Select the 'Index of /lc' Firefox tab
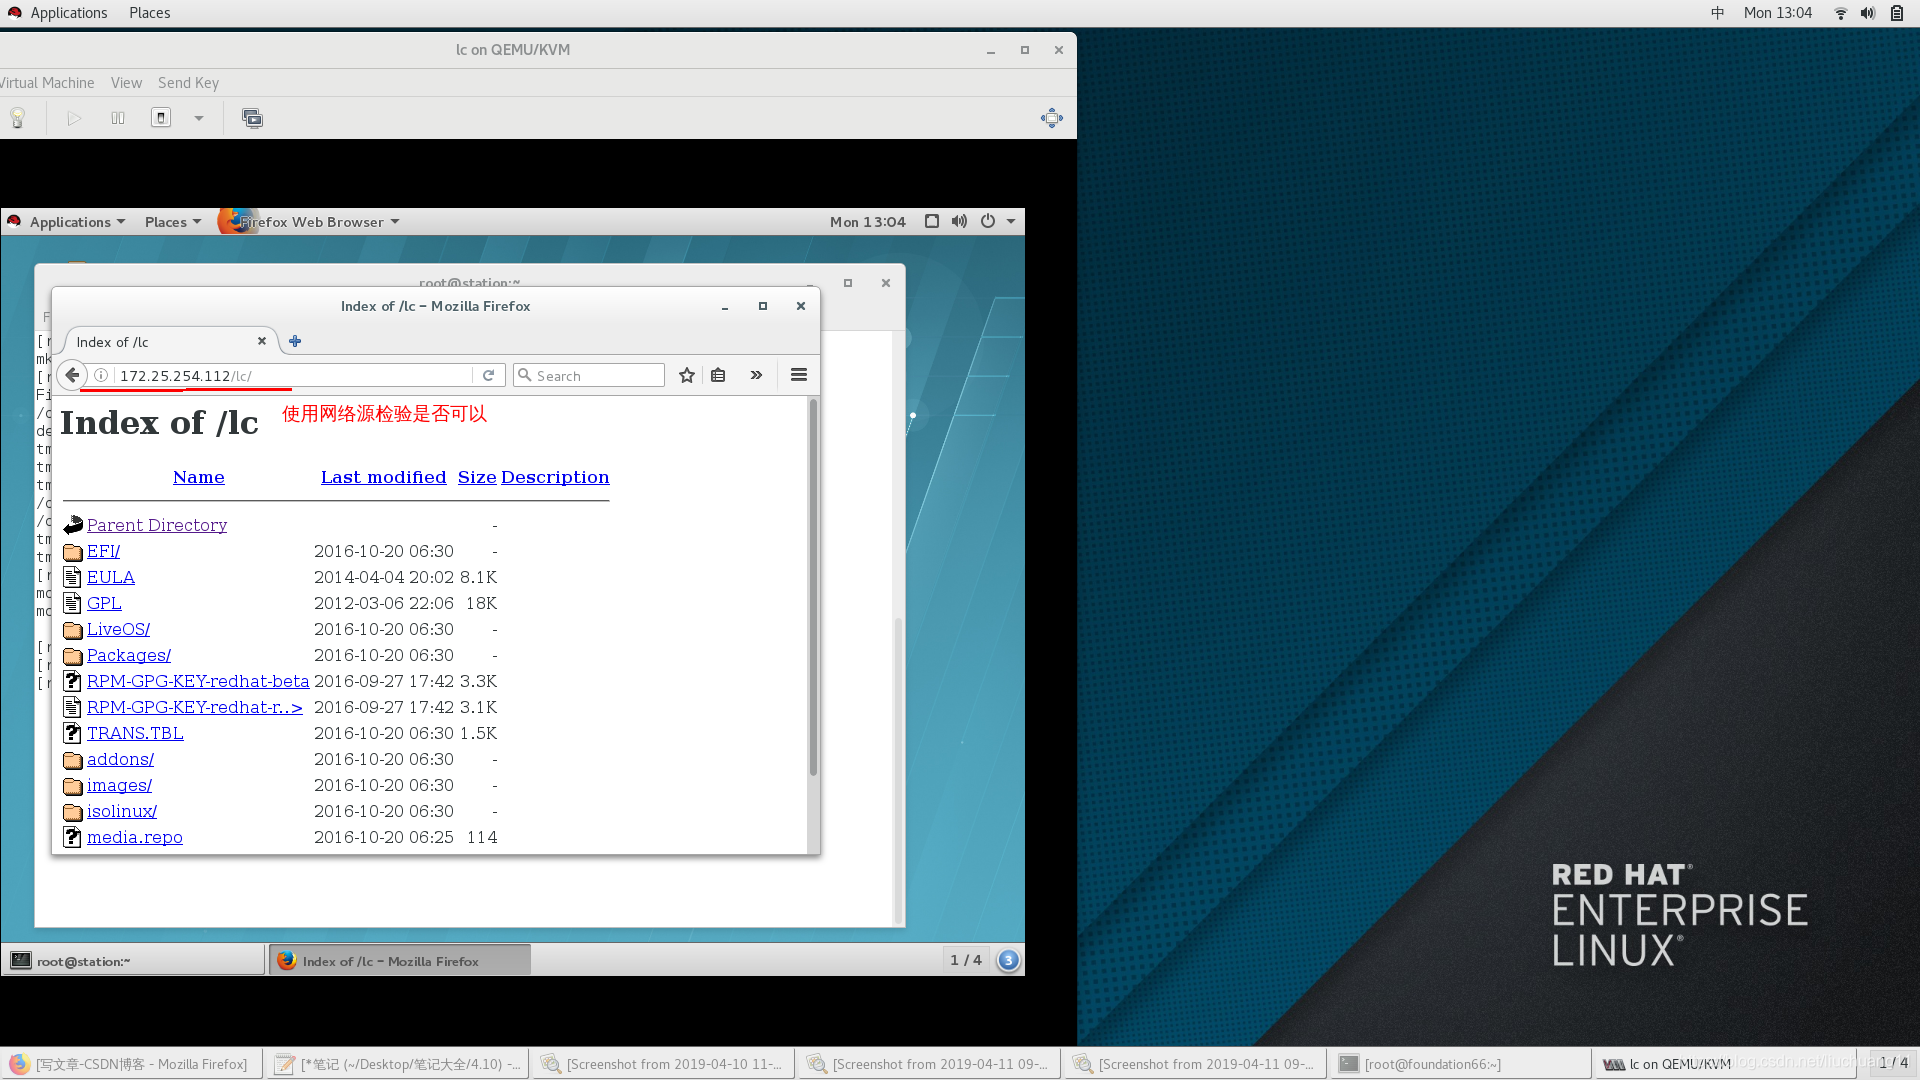Viewport: 1920px width, 1080px height. pos(165,342)
